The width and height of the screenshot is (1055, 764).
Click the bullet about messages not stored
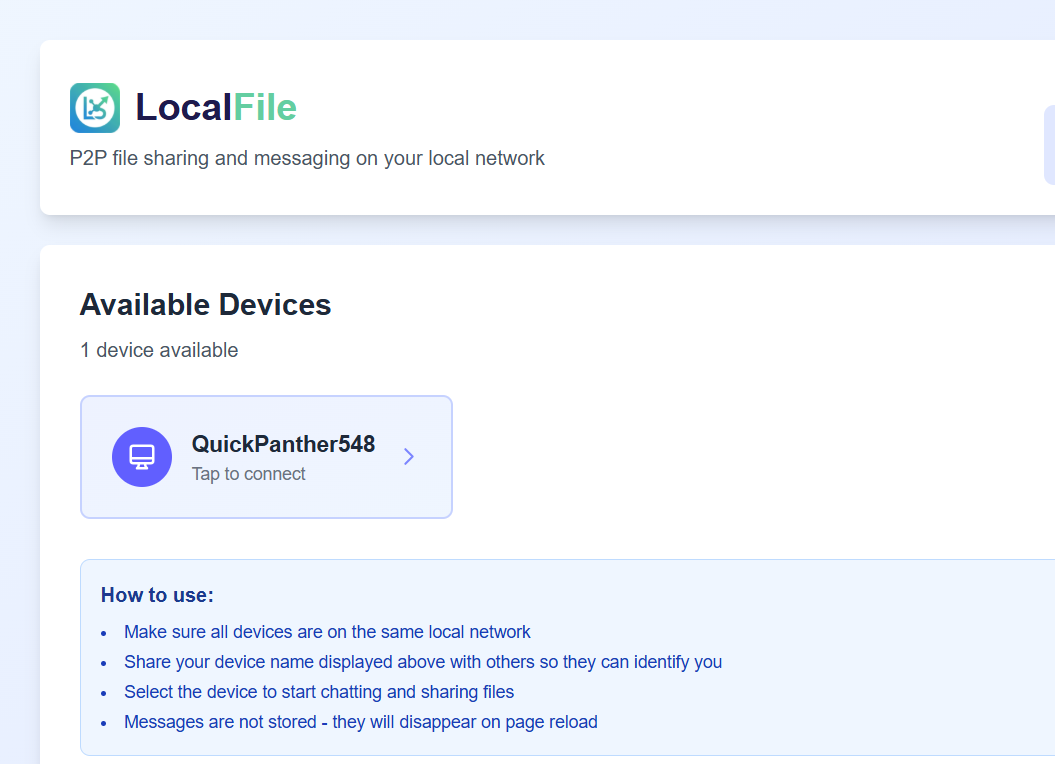tap(360, 721)
